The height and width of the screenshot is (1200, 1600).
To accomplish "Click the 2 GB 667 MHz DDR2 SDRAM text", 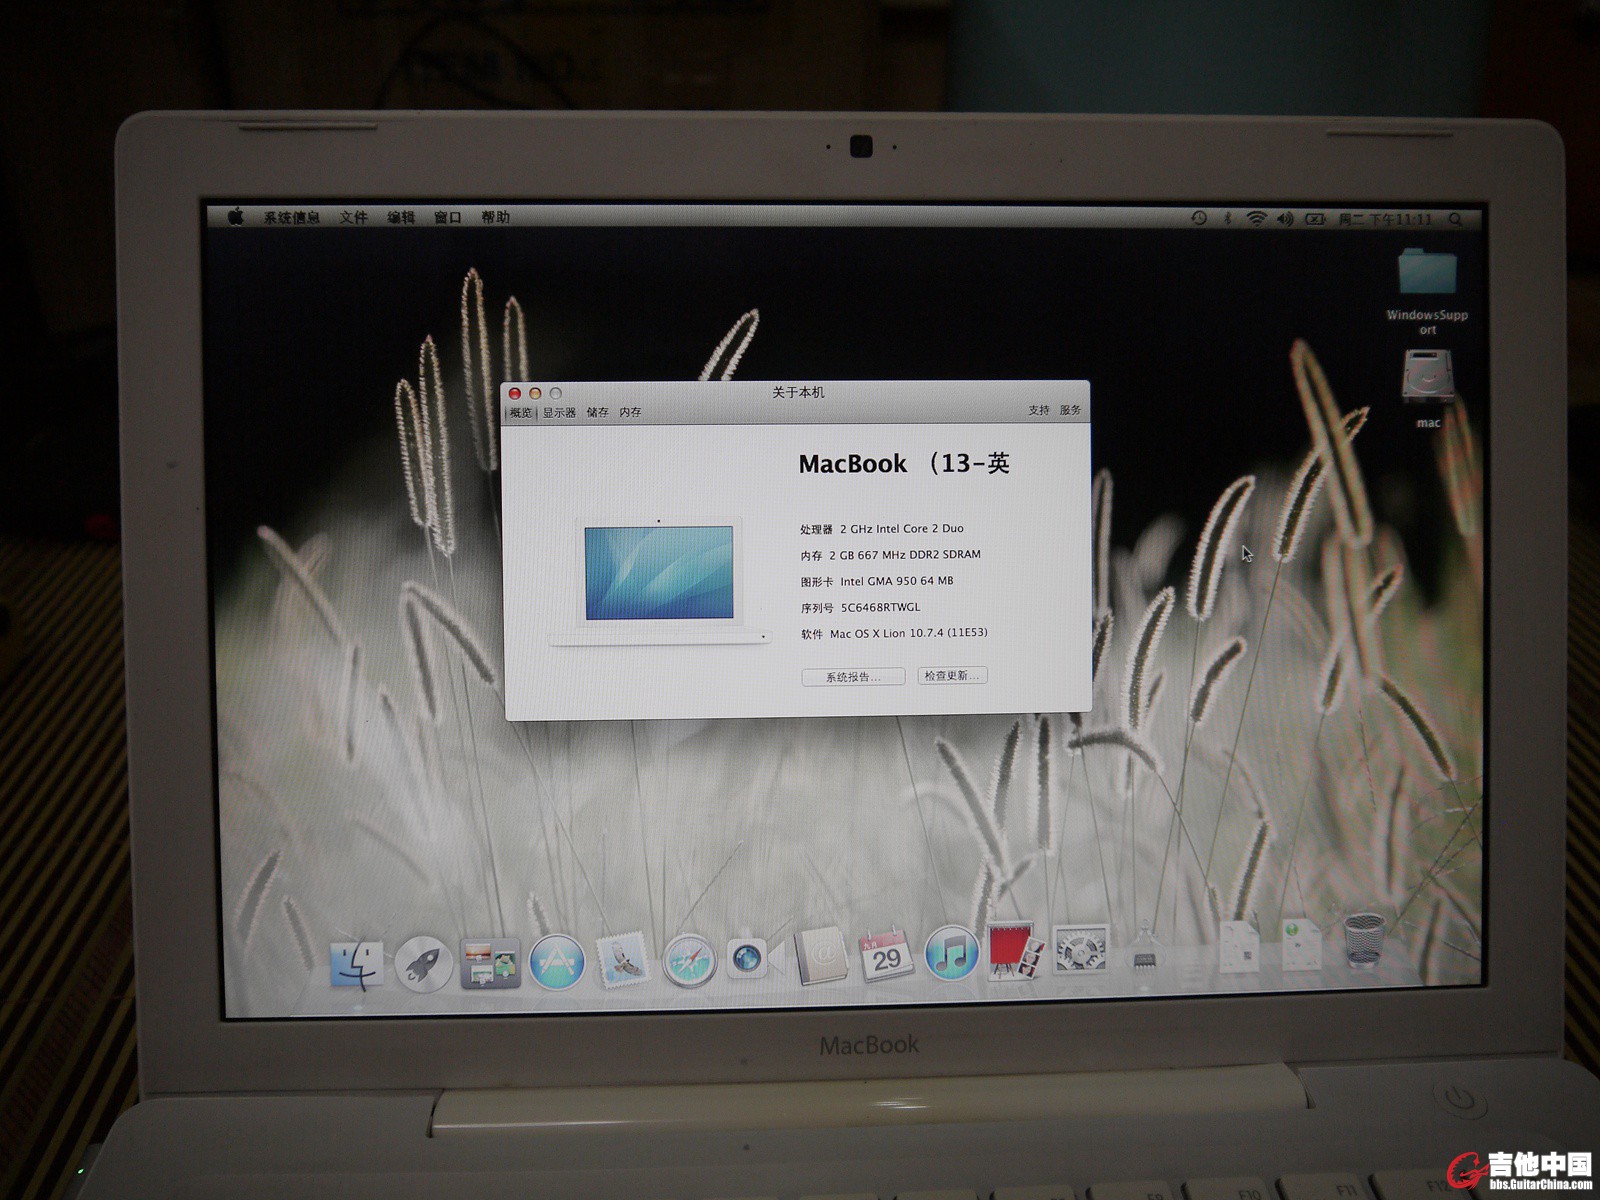I will [904, 555].
